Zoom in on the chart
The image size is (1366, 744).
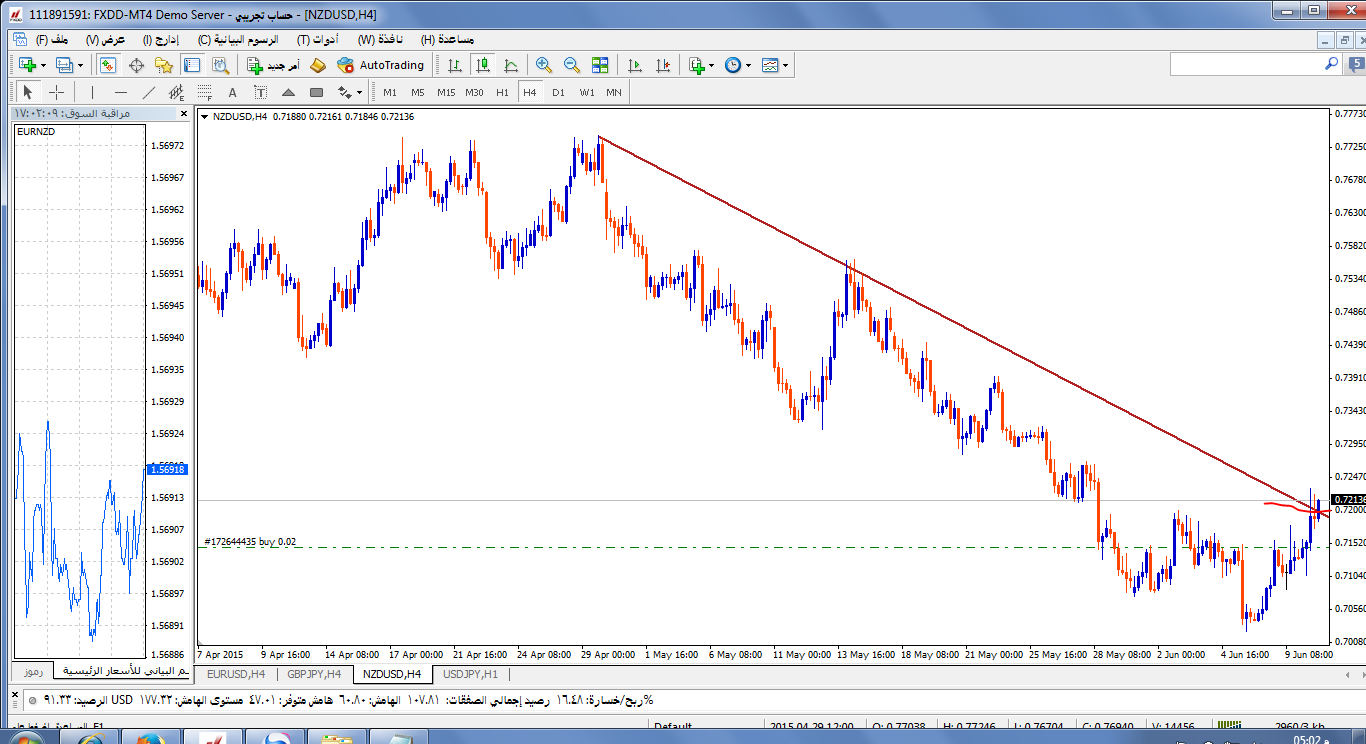point(544,65)
